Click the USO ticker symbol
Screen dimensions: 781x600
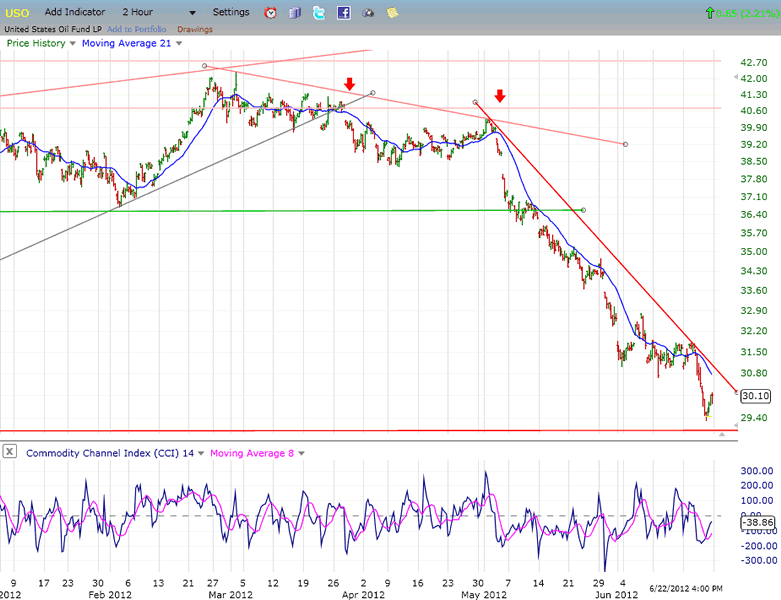[x=18, y=12]
